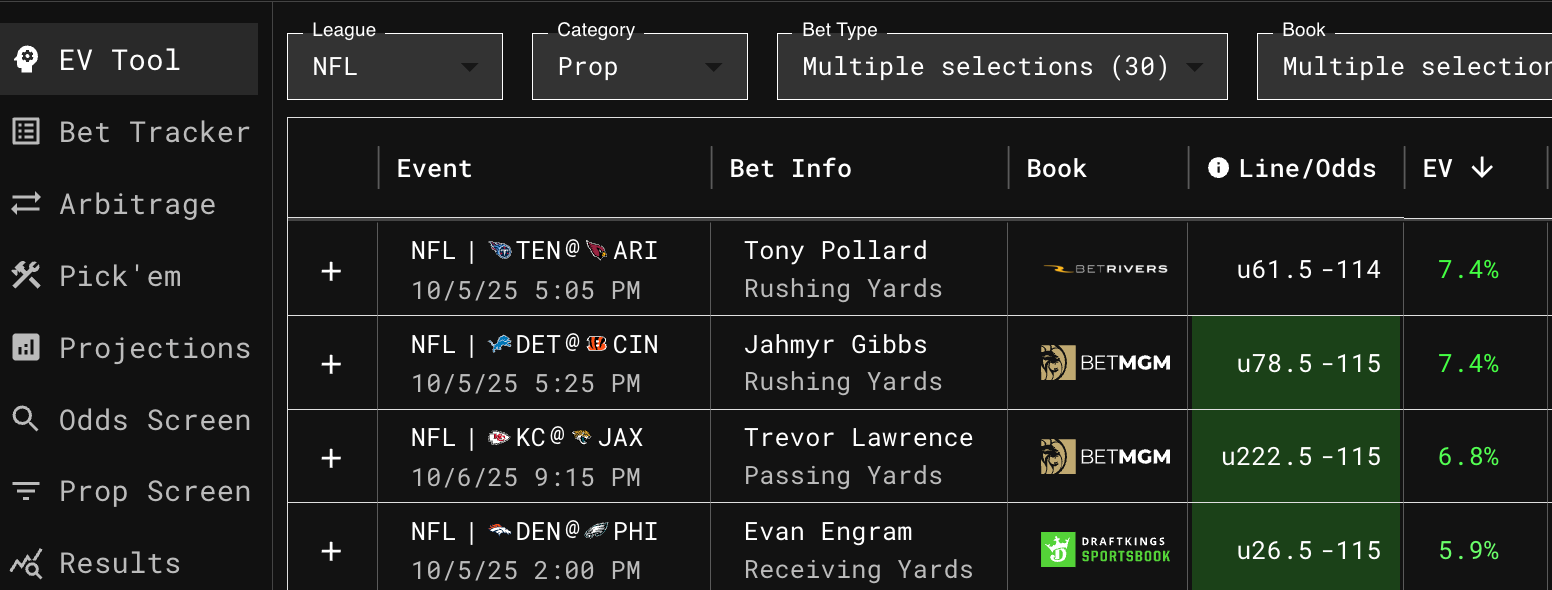Select the EV Tool brain icon
The height and width of the screenshot is (590, 1552).
pos(27,59)
